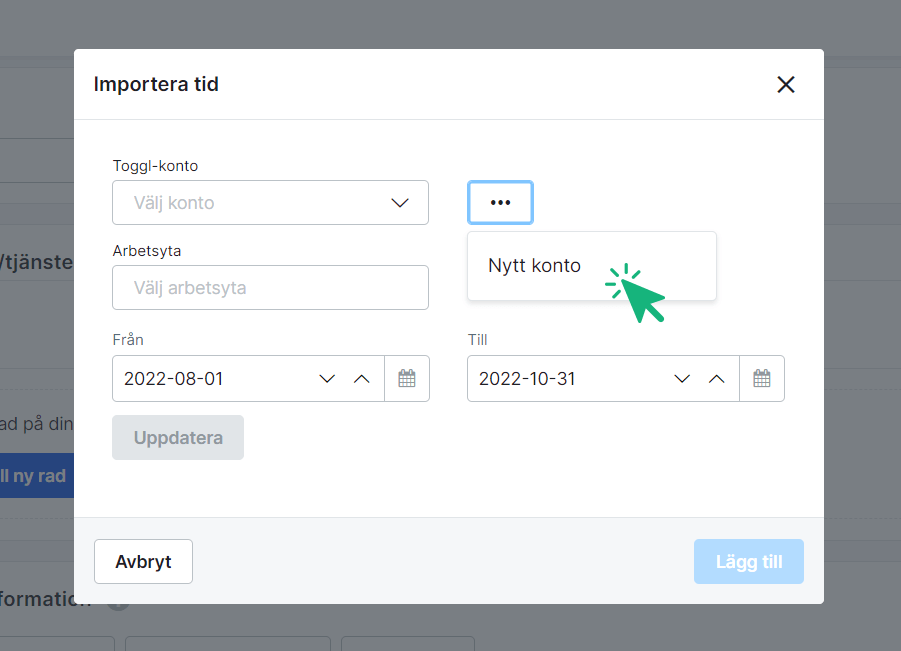Click Avbryt to cancel the import
The height and width of the screenshot is (651, 901).
coord(143,562)
